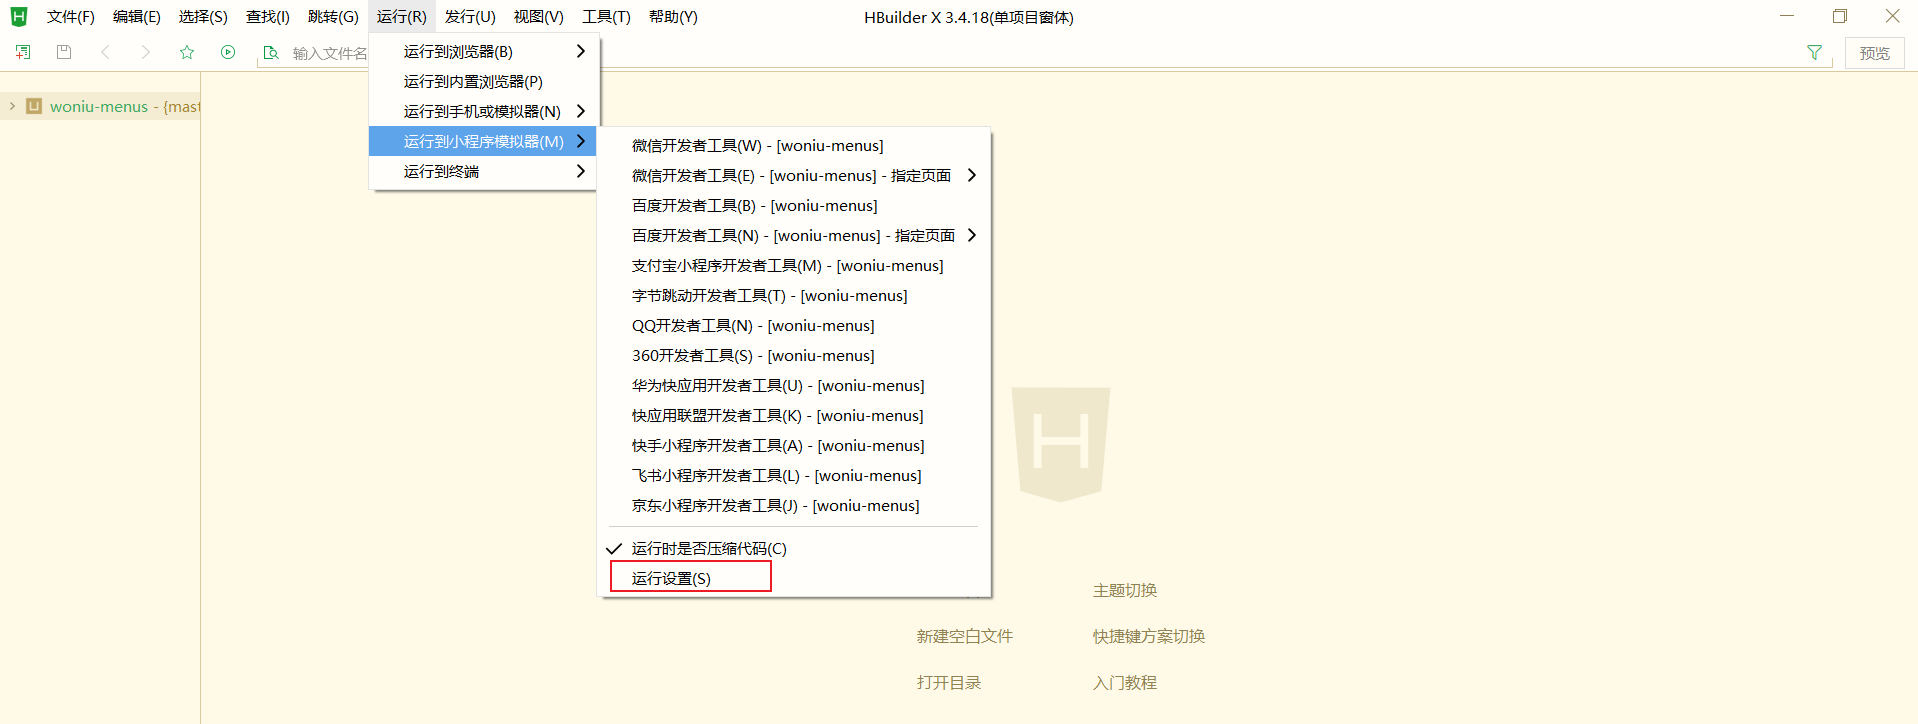Click the save file toolbar icon
This screenshot has height=724, width=1918.
tap(64, 52)
